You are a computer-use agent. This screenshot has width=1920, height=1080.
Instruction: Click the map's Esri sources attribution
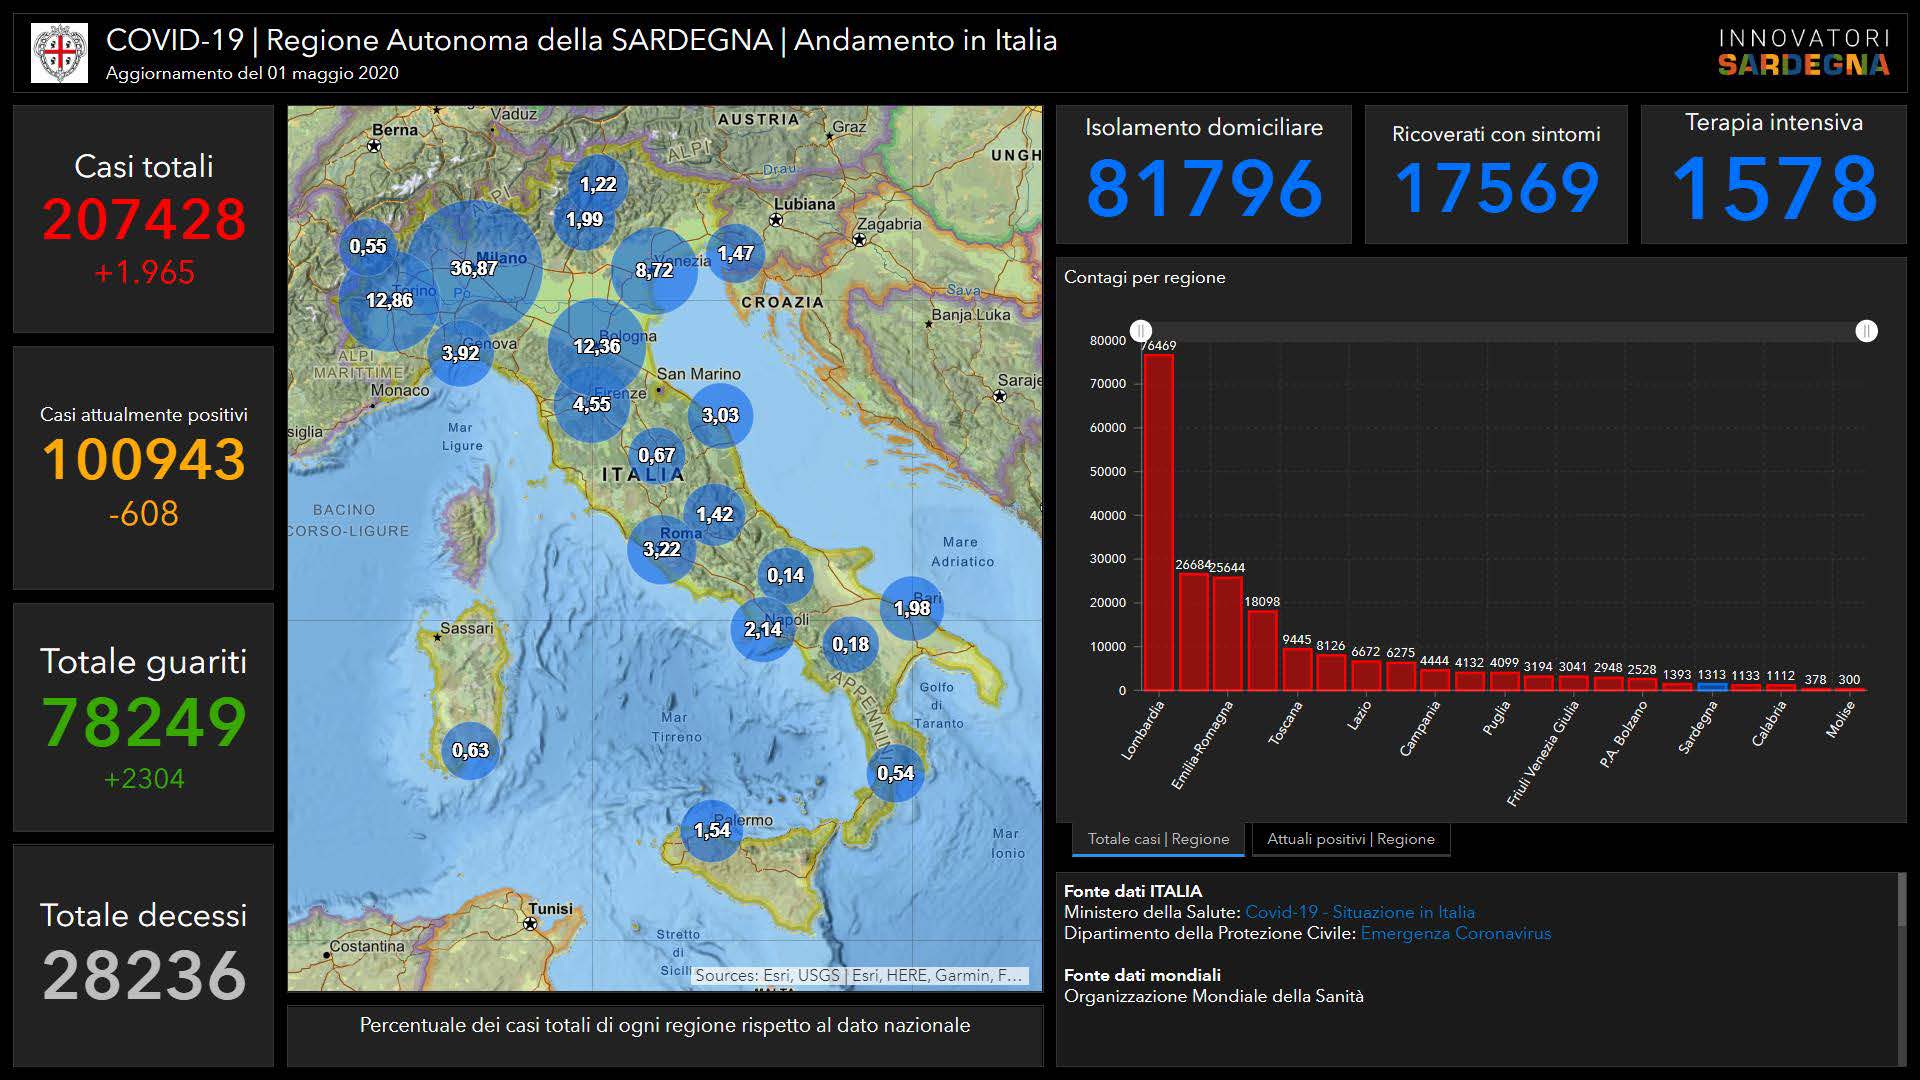tap(858, 975)
